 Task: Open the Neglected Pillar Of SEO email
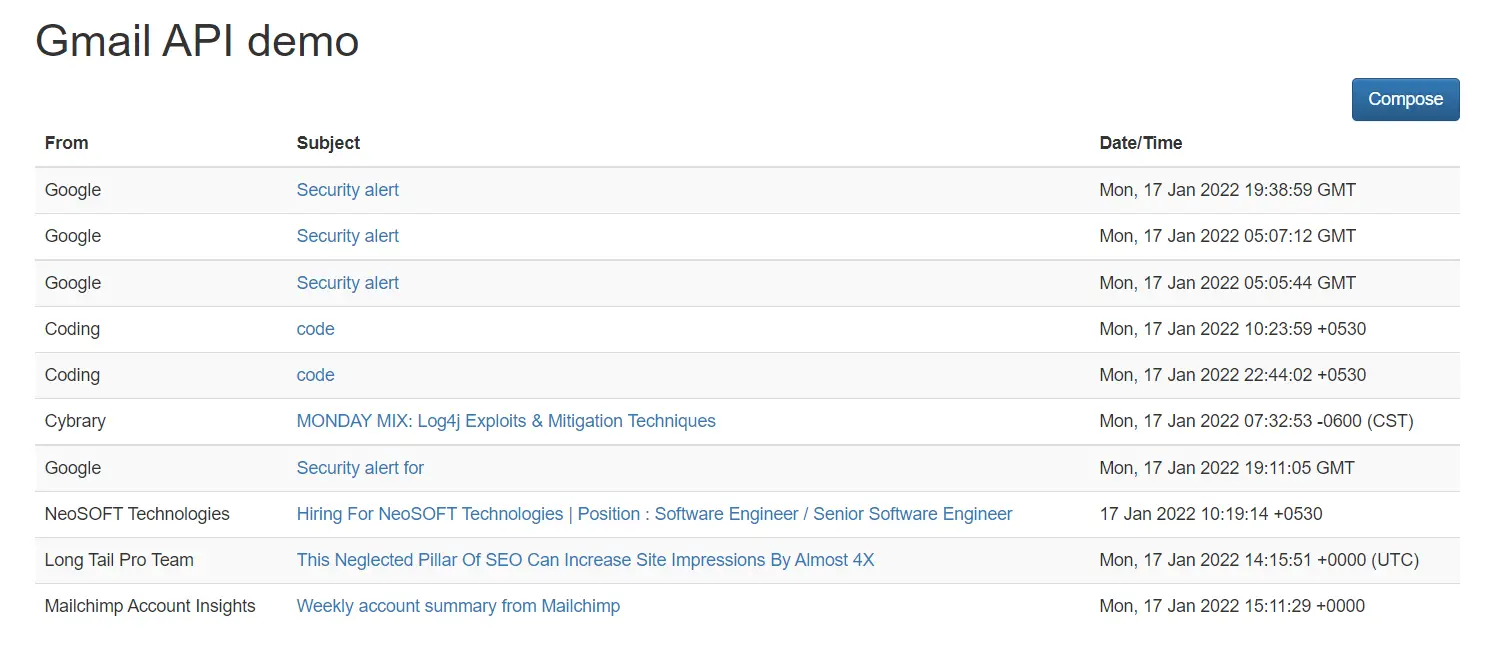(585, 560)
